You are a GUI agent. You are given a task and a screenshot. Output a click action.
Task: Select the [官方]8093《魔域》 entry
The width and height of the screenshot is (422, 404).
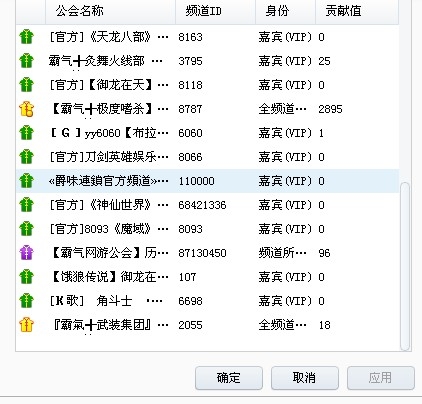coord(207,229)
